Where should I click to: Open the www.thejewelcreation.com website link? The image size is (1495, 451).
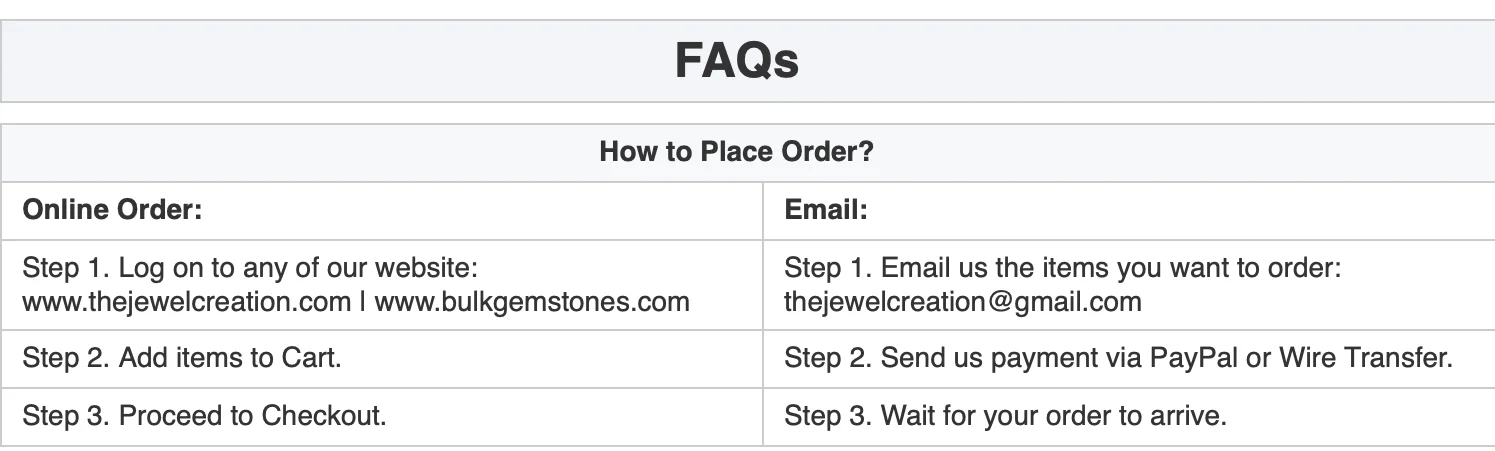(x=186, y=301)
